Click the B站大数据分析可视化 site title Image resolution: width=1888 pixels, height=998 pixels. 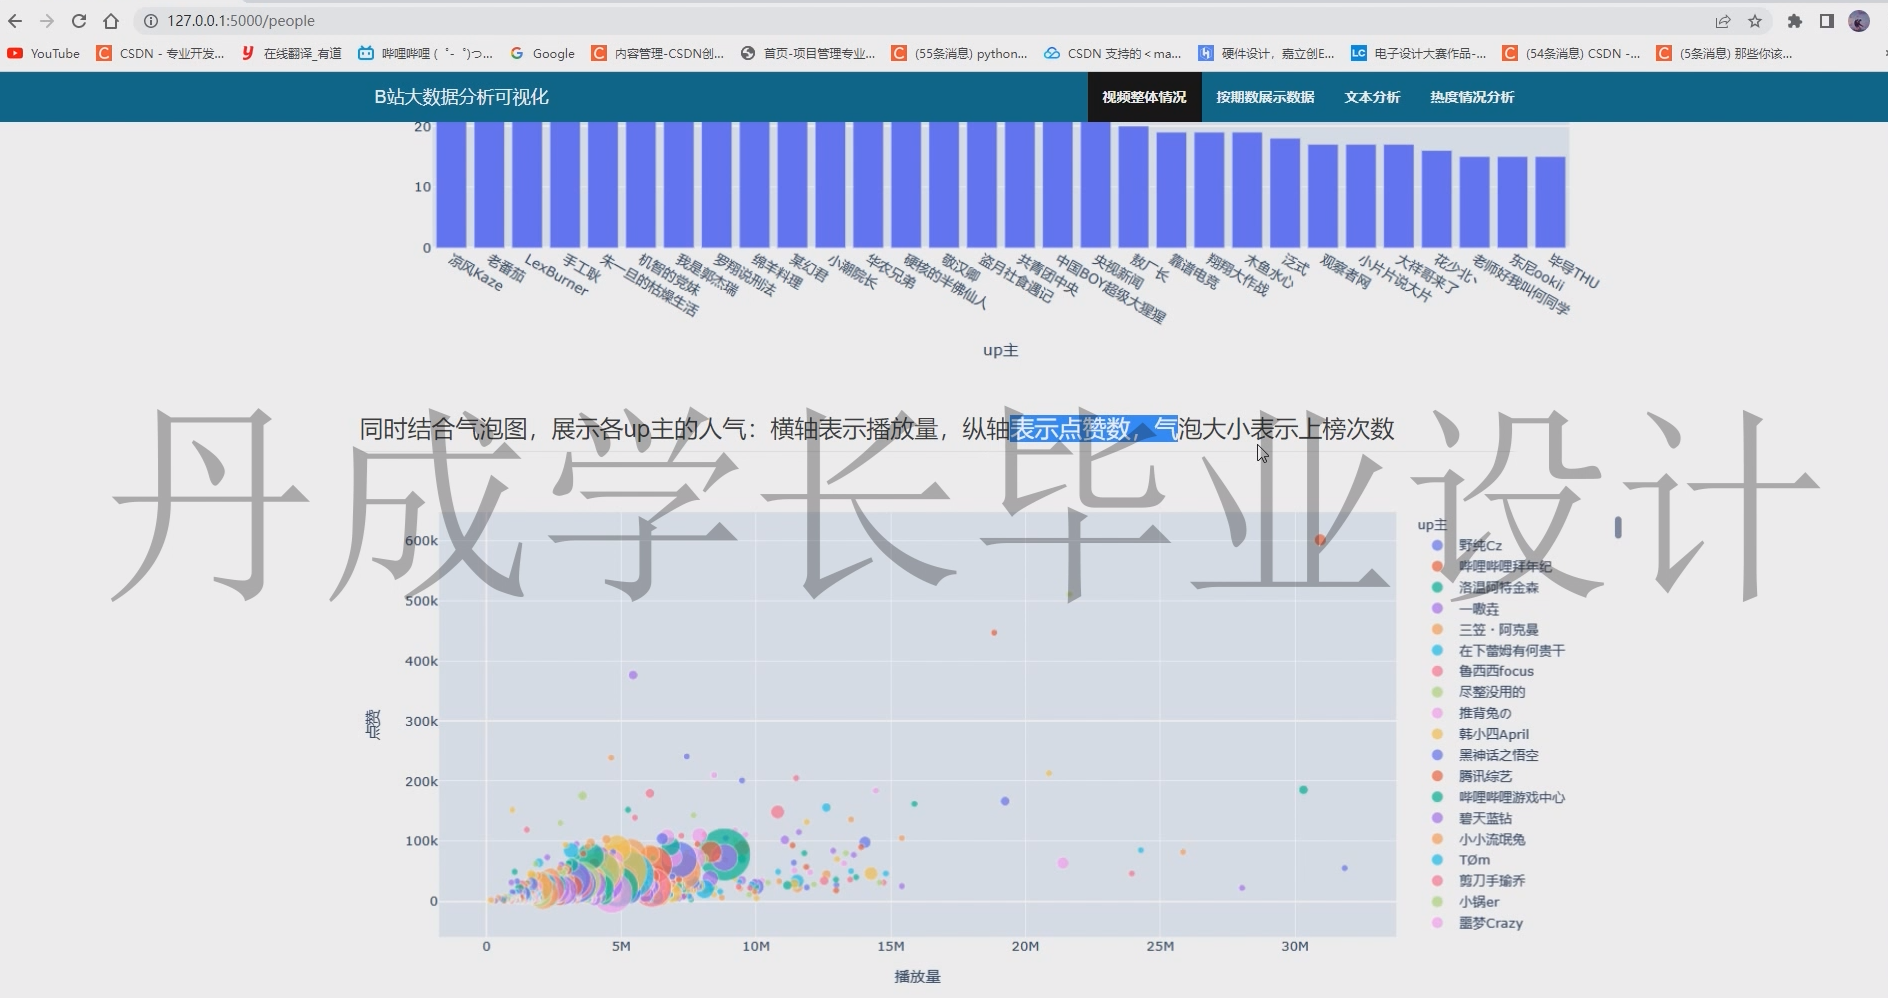(462, 97)
